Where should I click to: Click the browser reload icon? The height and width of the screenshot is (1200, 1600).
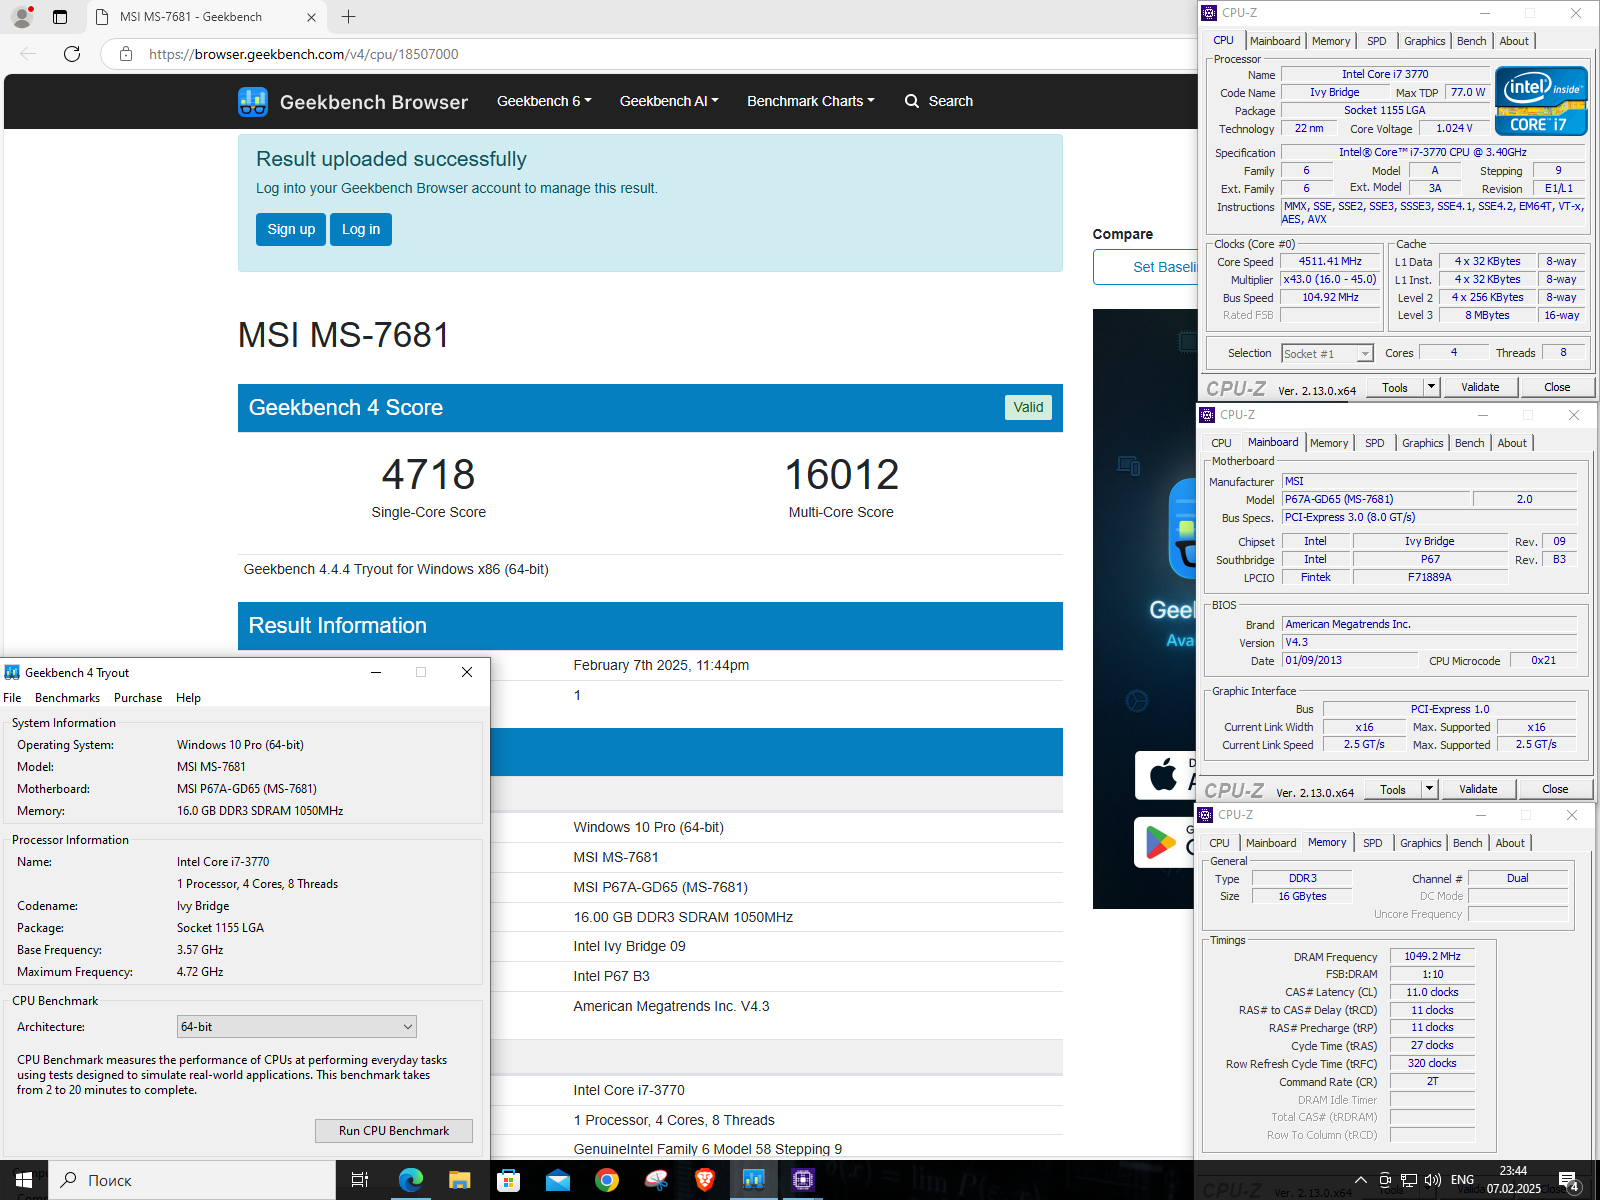tap(72, 54)
